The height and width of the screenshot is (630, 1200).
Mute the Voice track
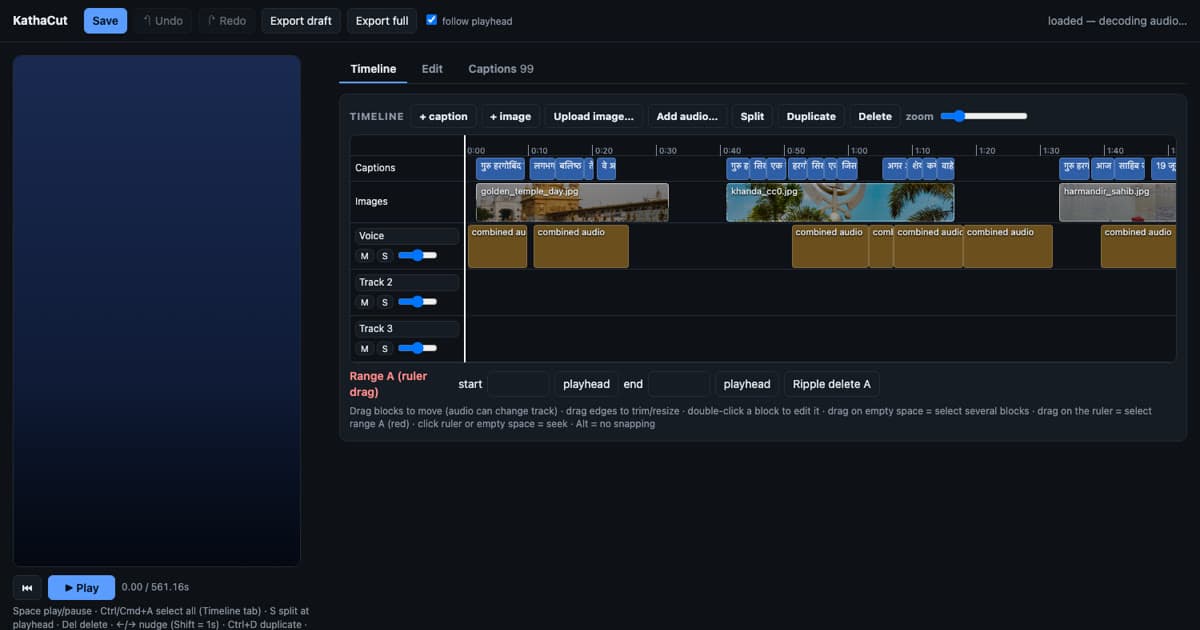tap(365, 256)
